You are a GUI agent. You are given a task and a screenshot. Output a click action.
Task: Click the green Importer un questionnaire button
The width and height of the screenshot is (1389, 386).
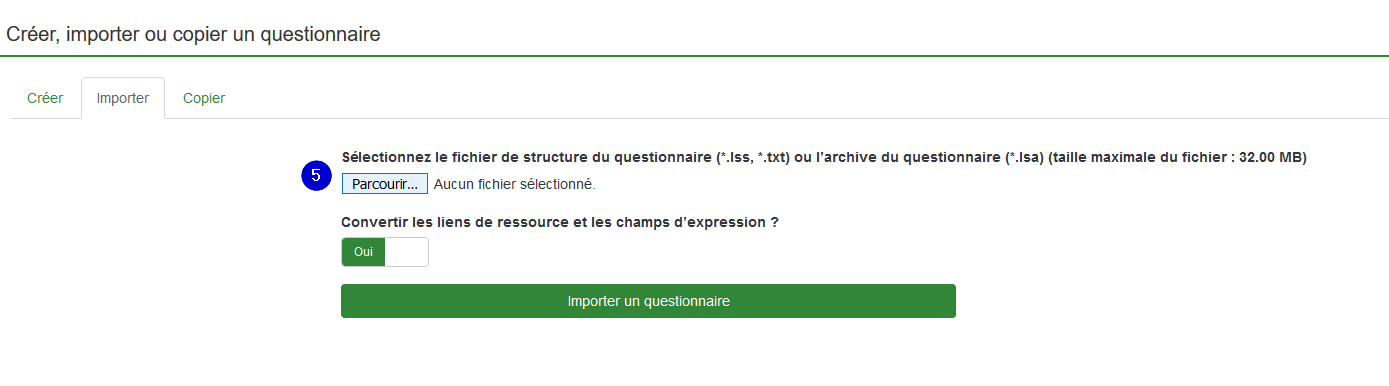[648, 301]
